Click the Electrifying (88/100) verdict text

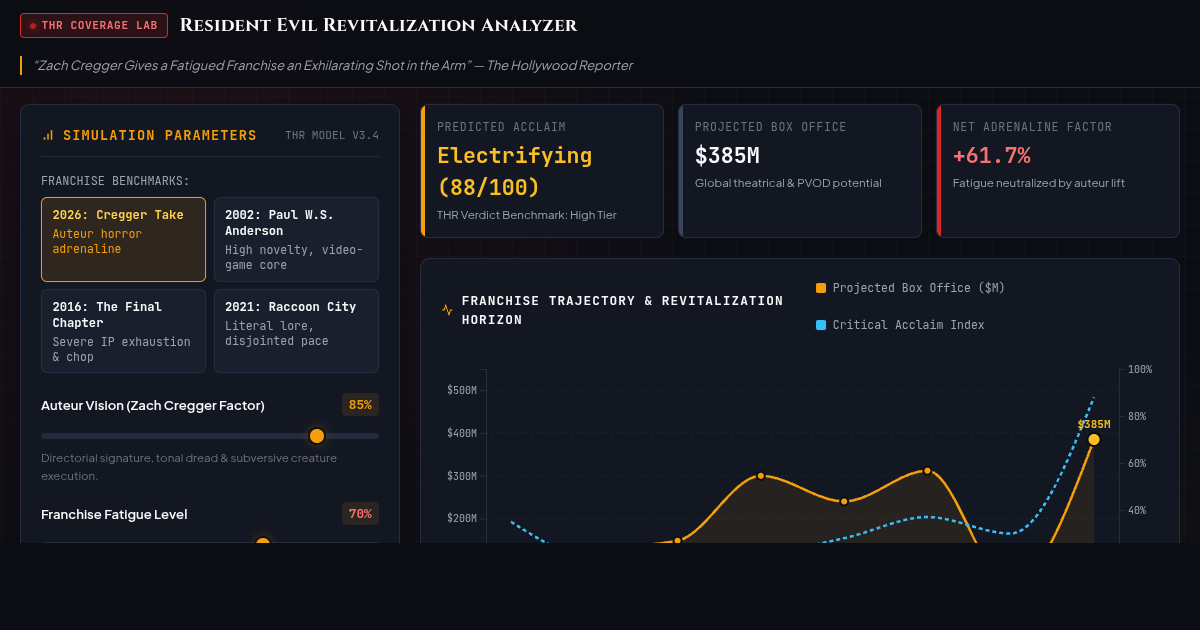(x=514, y=171)
